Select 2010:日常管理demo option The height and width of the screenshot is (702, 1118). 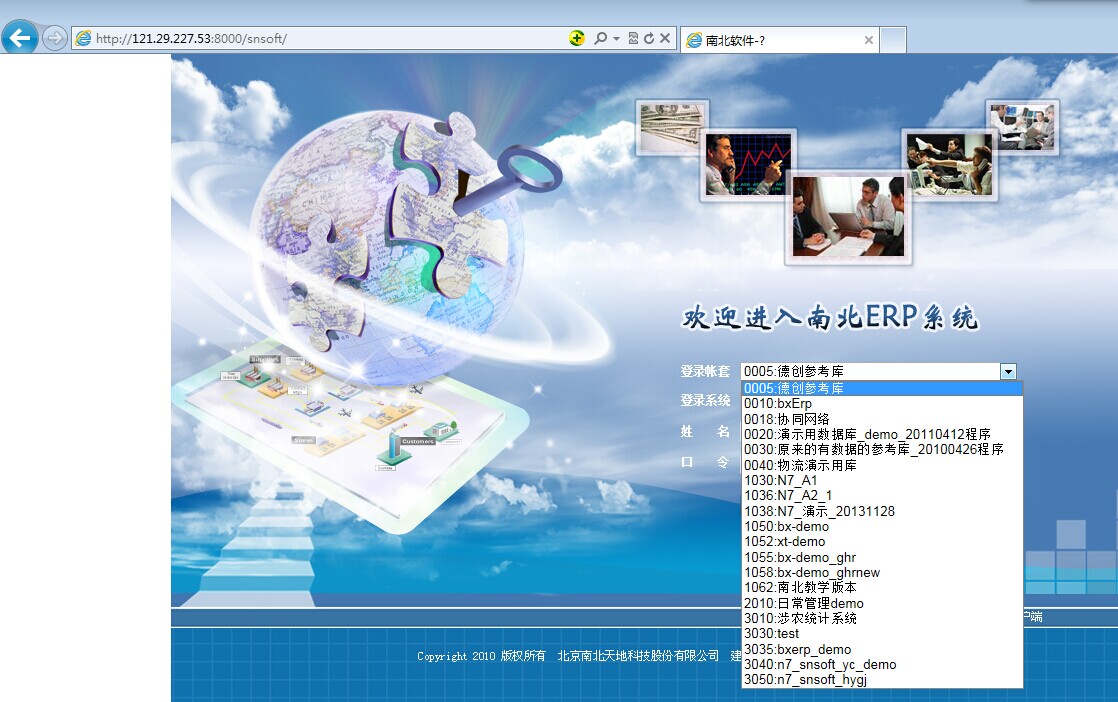point(882,603)
